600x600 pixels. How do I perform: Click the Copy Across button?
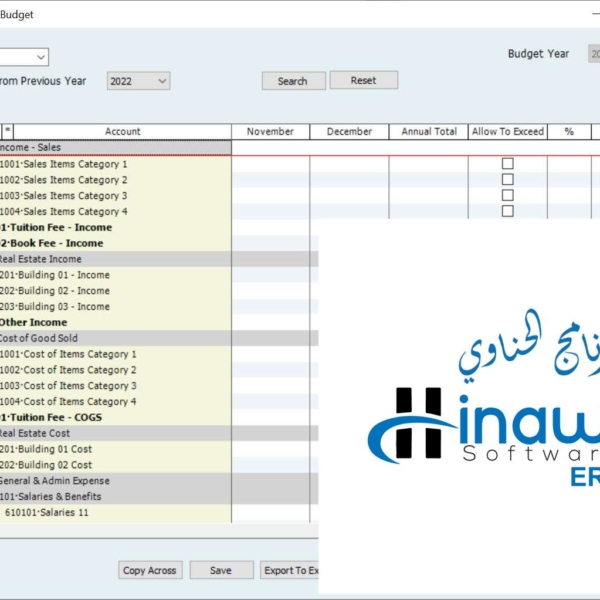pyautogui.click(x=149, y=570)
